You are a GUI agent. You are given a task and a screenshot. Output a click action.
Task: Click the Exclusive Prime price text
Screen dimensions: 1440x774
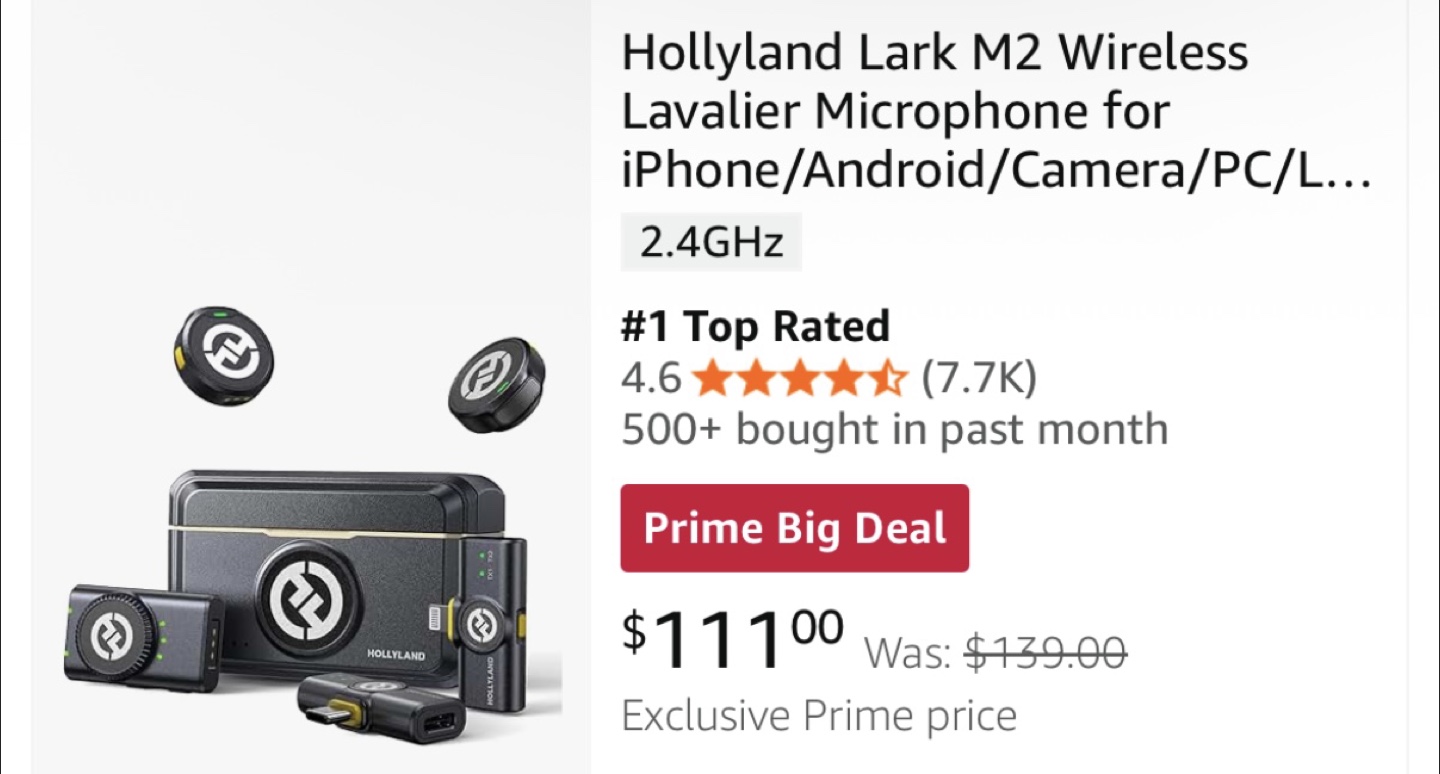[818, 716]
